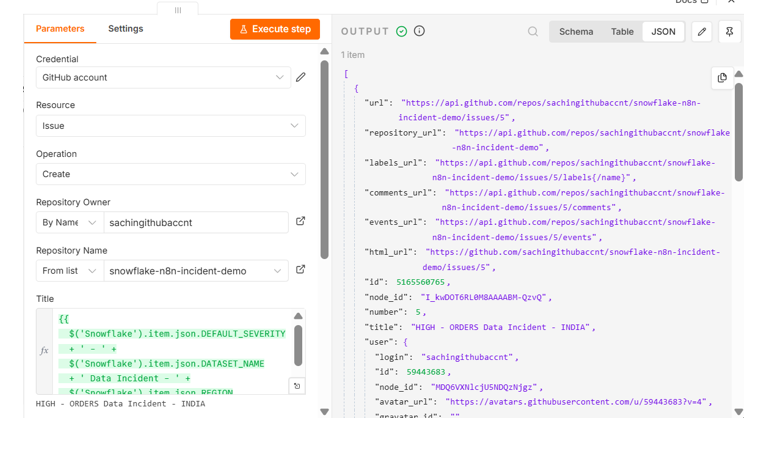
Task: Open the Resource Issue dropdown
Action: point(171,126)
